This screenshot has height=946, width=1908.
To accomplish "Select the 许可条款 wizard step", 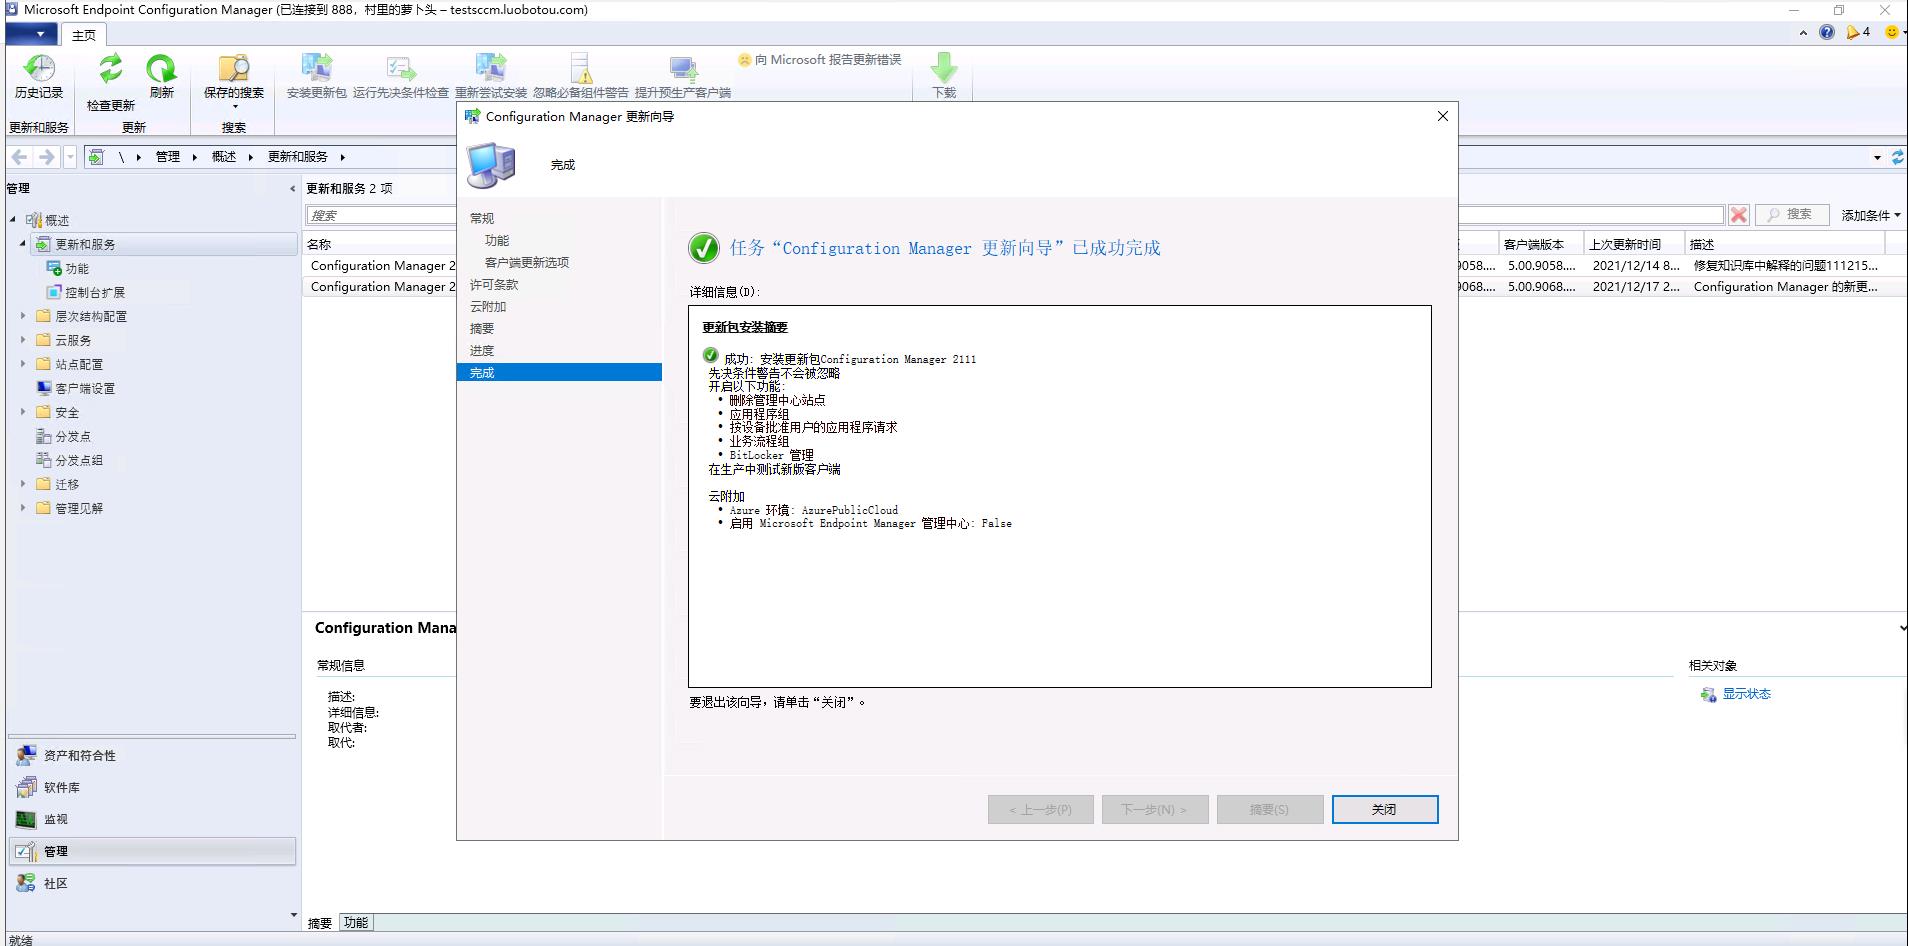I will (494, 284).
